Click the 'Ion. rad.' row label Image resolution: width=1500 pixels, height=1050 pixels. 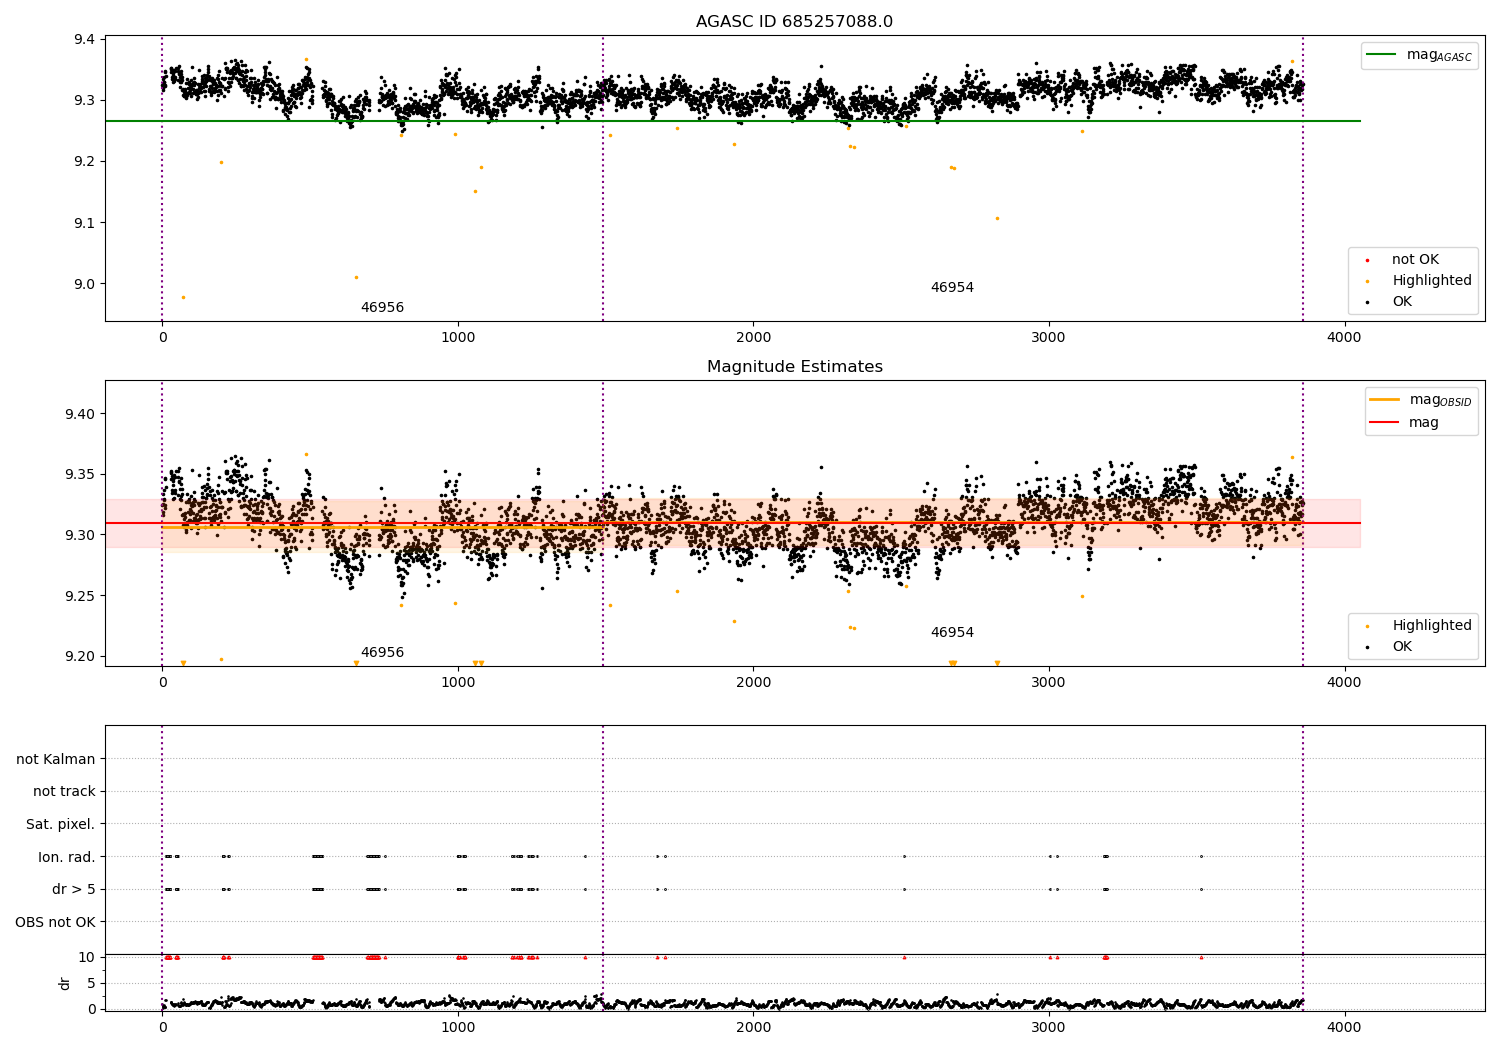pyautogui.click(x=67, y=857)
